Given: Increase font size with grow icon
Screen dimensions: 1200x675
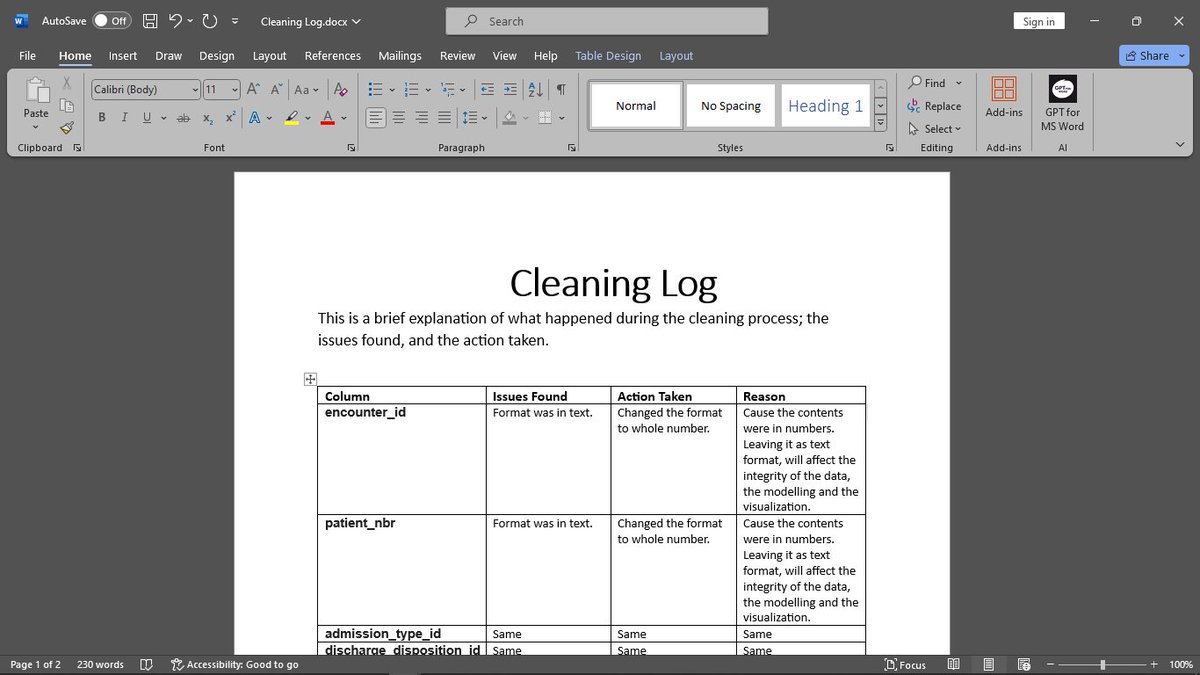Looking at the screenshot, I should pyautogui.click(x=253, y=89).
